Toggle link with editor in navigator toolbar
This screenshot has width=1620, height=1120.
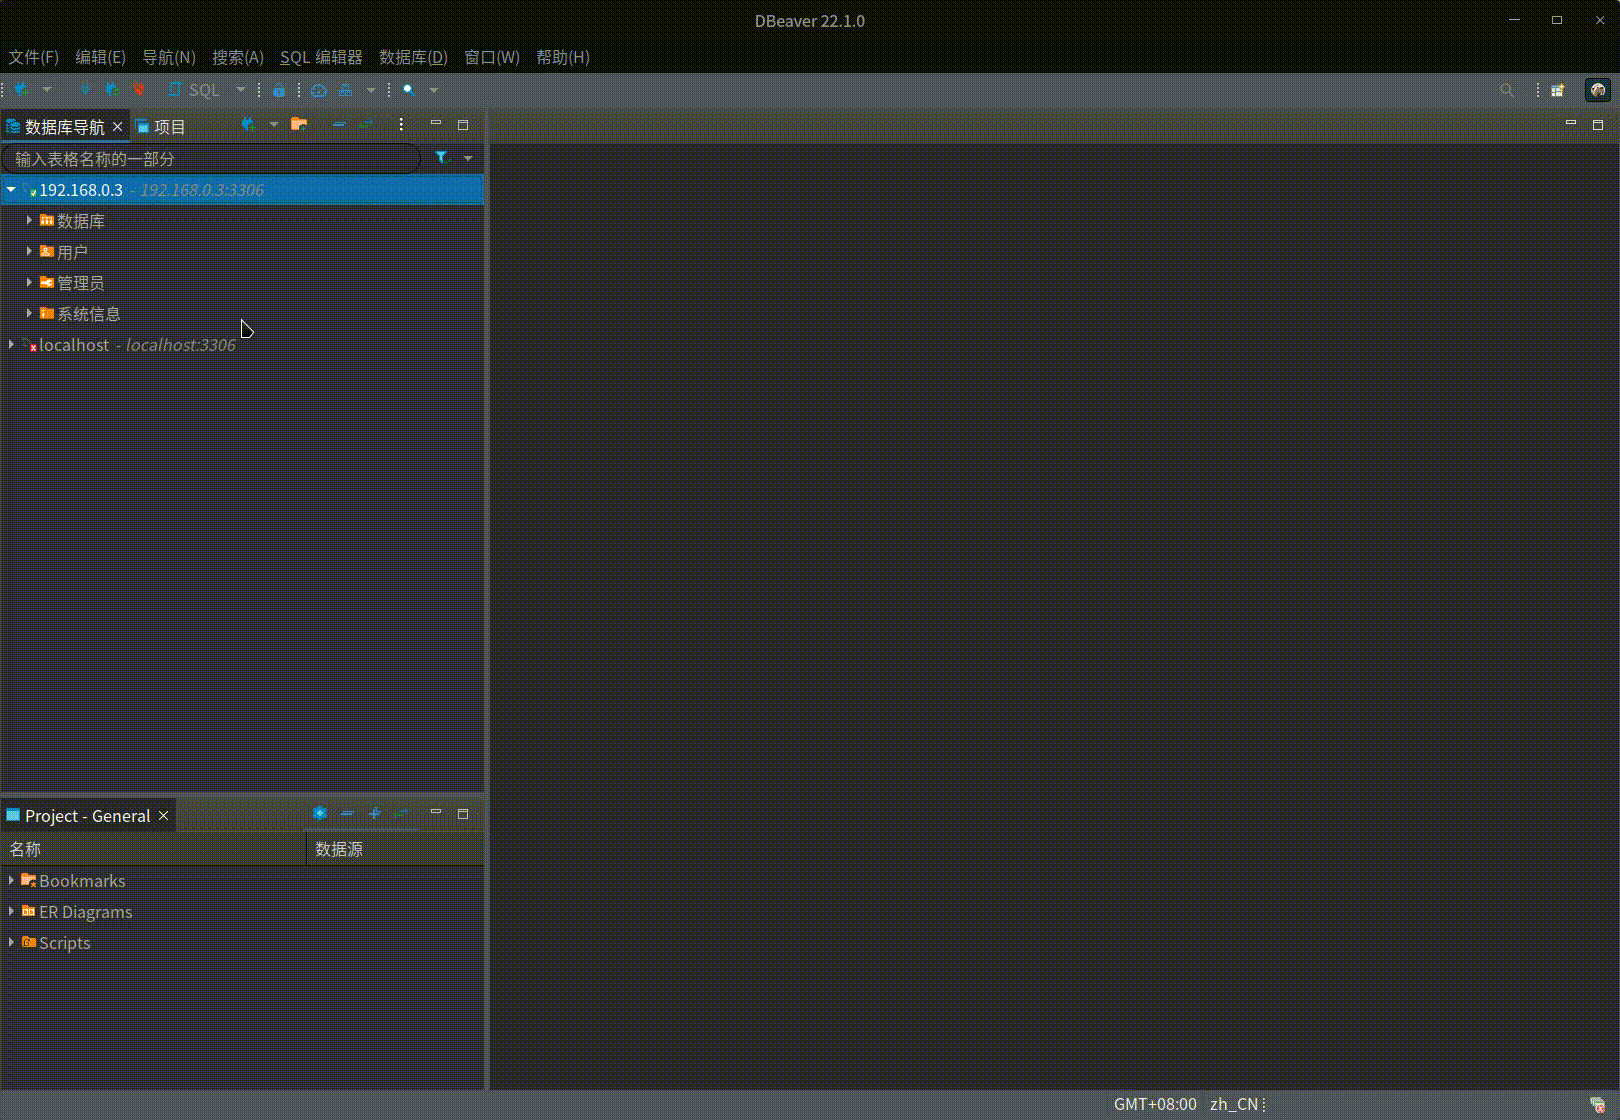366,125
